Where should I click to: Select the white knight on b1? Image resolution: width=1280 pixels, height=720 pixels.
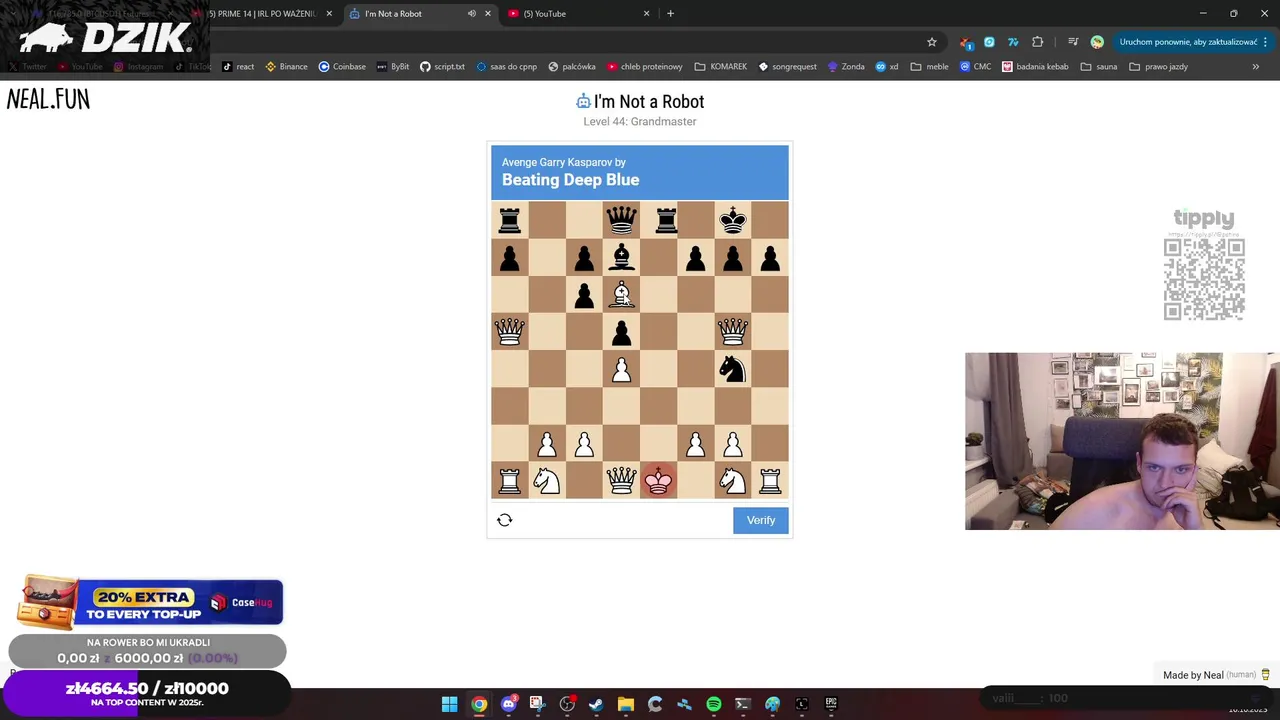(546, 481)
